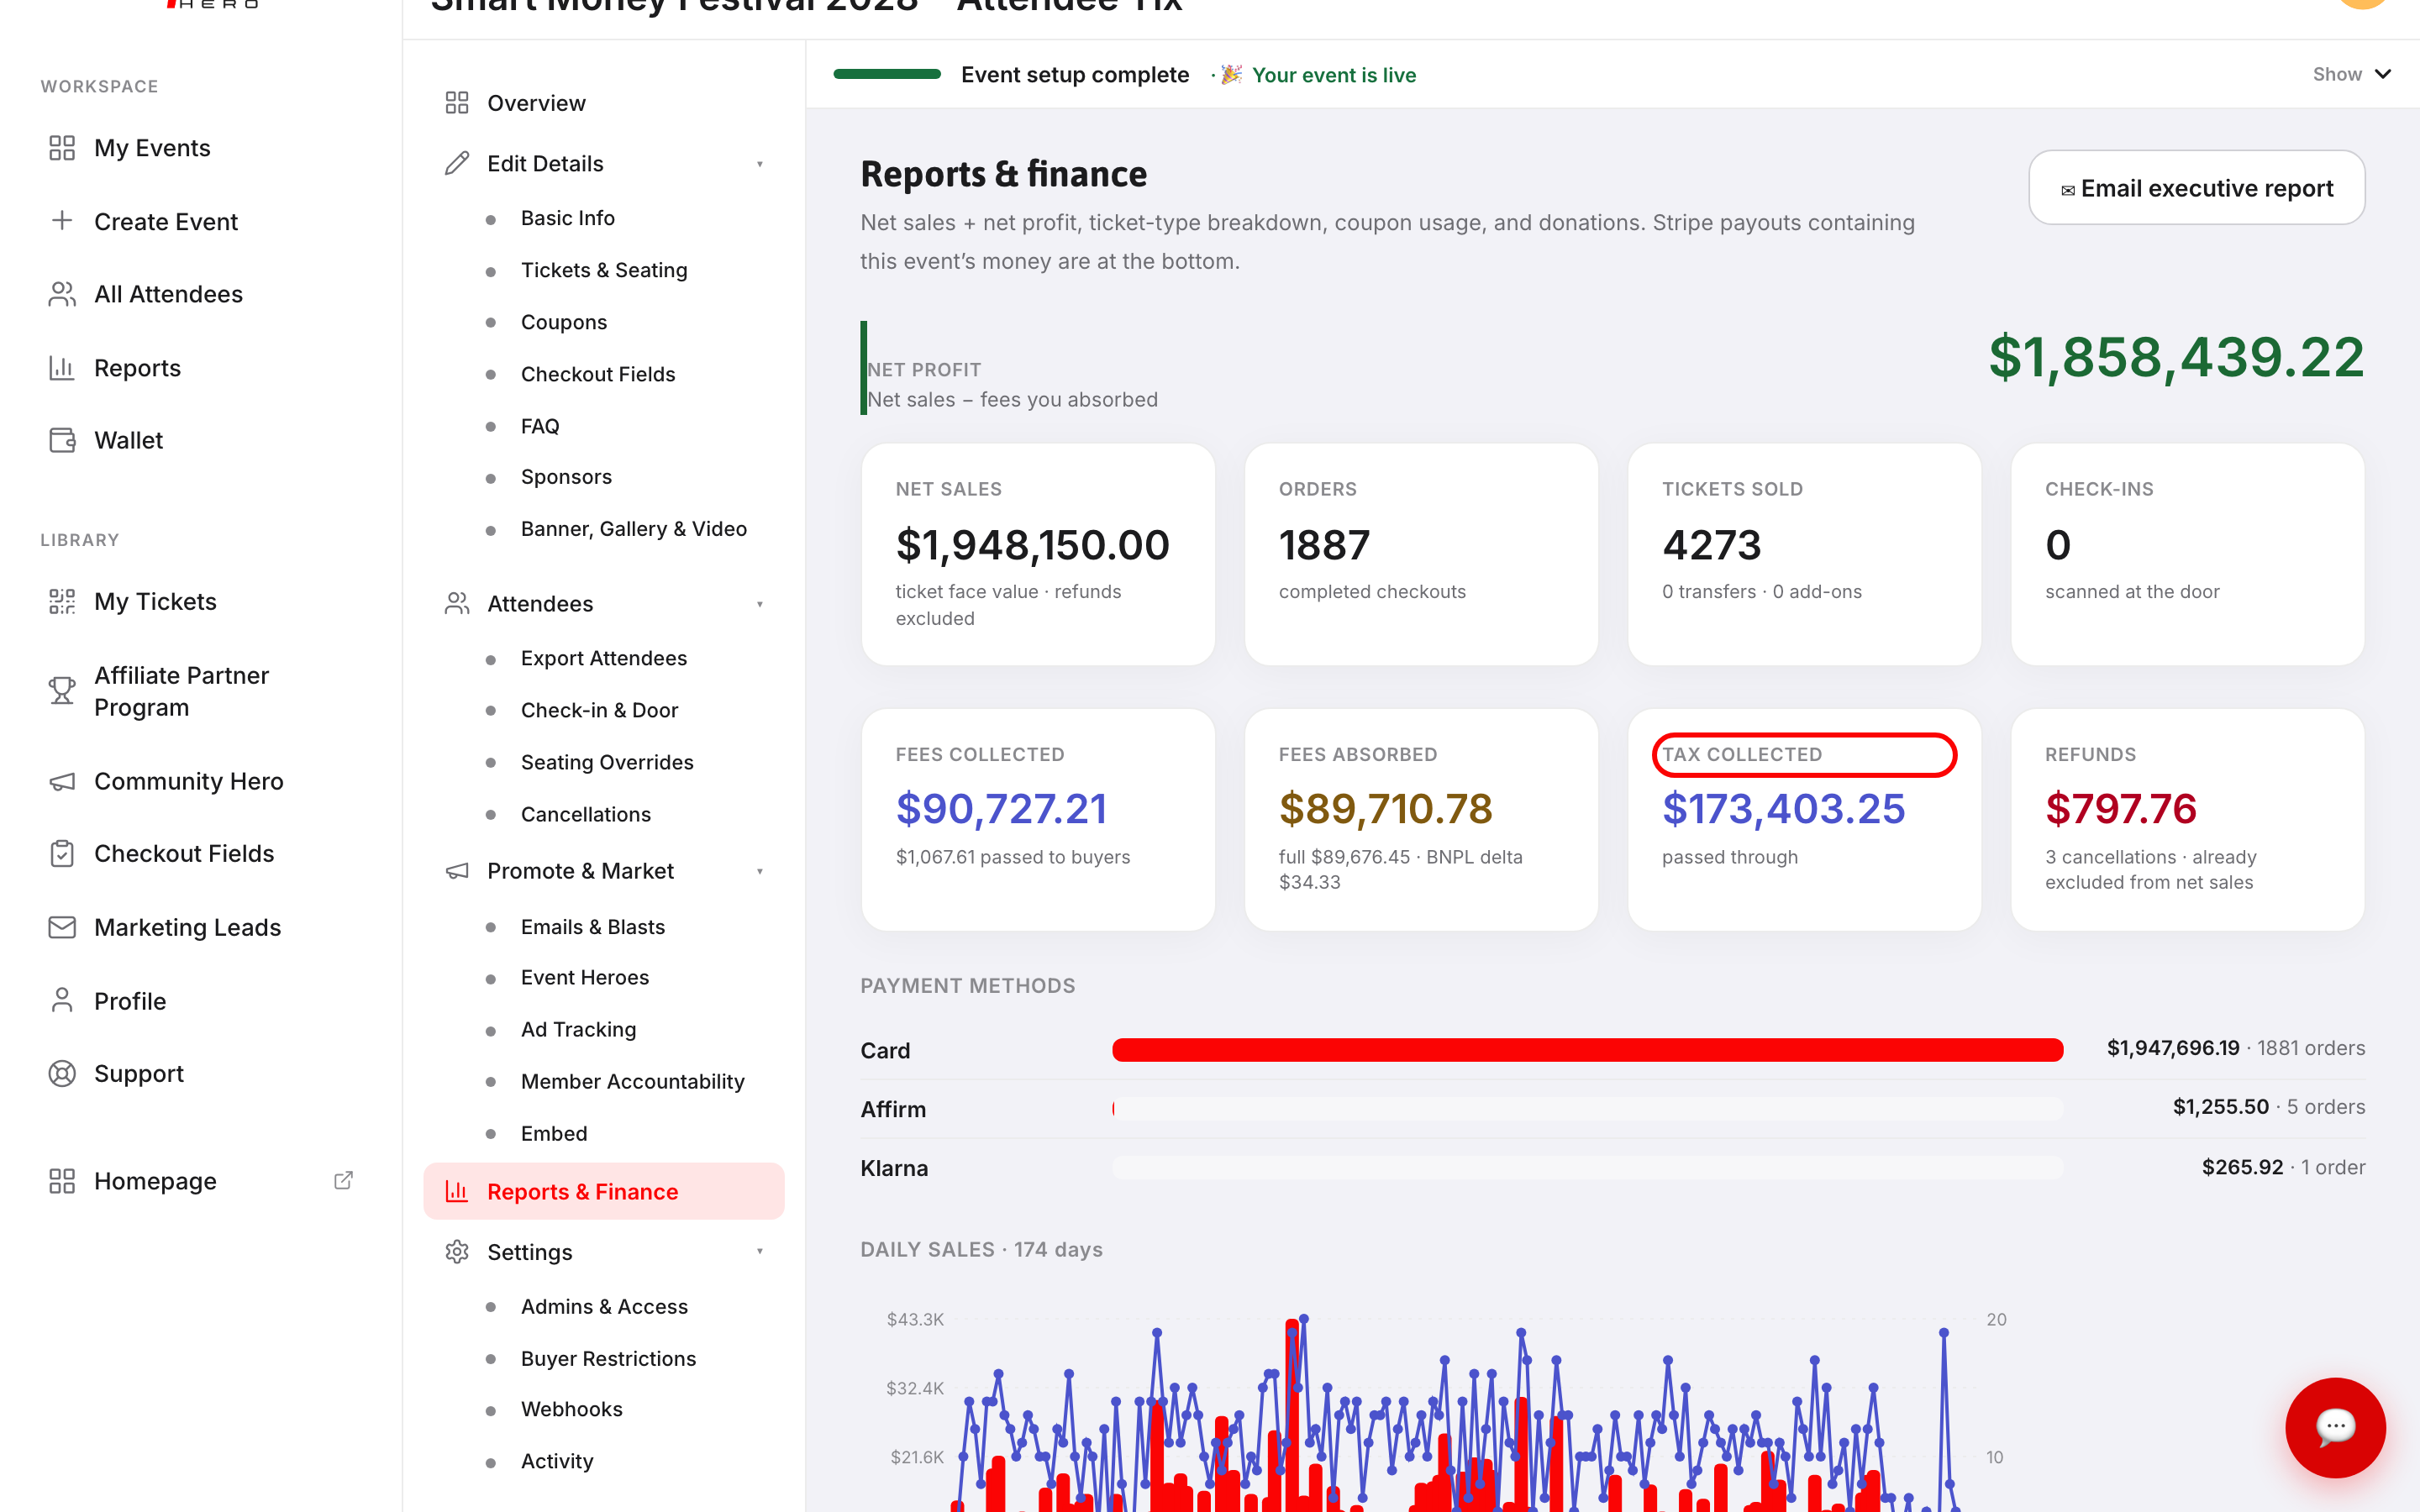Open Export Attendees
Screen dimensions: 2420x1512
tap(604, 658)
